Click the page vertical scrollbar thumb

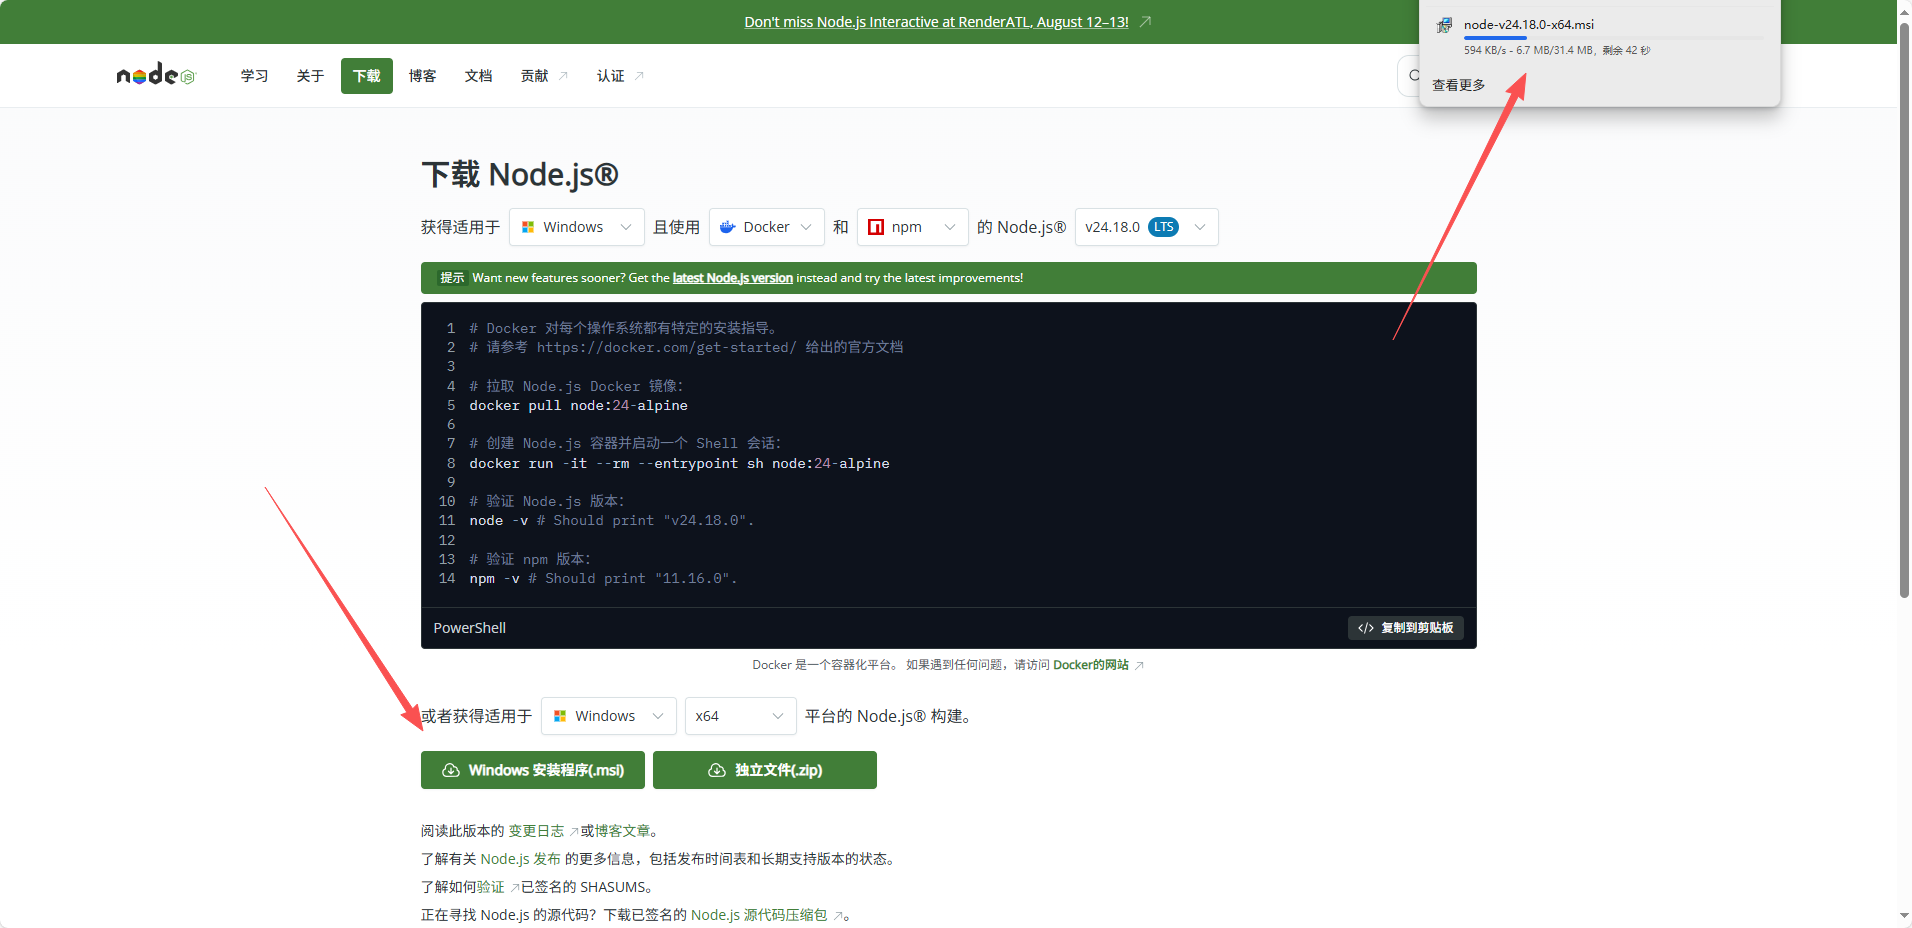[1904, 310]
